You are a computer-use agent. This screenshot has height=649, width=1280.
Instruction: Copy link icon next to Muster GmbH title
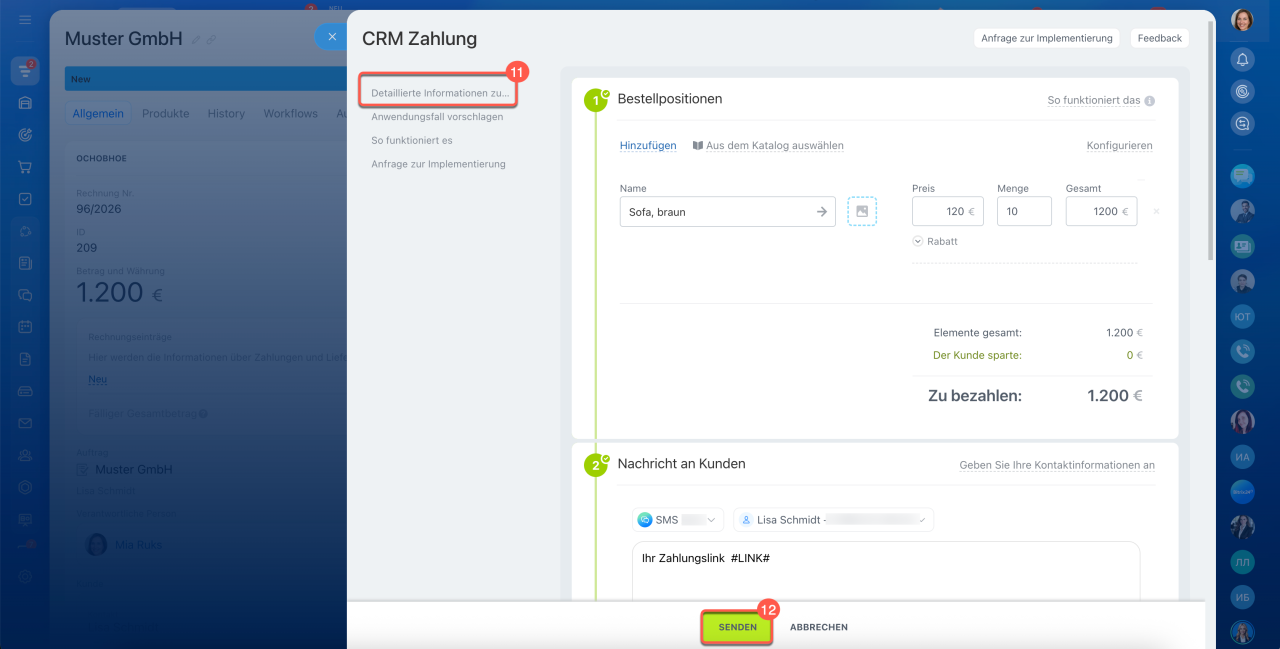(x=211, y=40)
